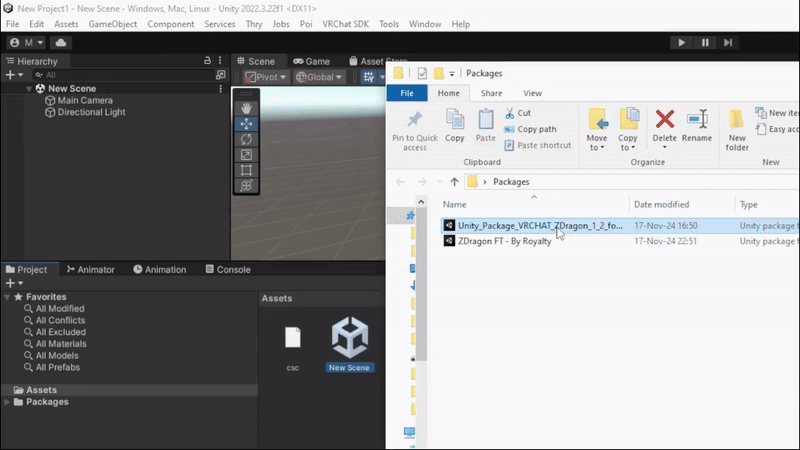Open Hierarchy panel options menu
Viewport: 800px width, 450px height.
220,60
